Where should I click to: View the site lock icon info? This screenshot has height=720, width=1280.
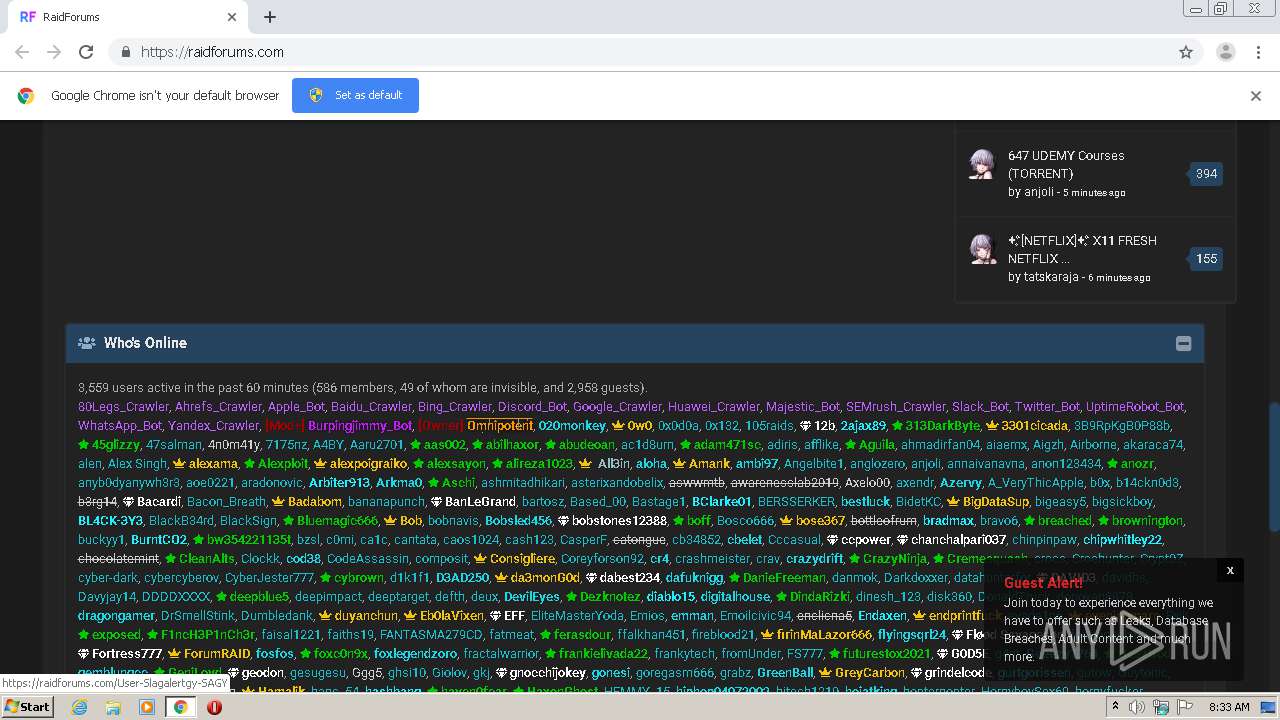pyautogui.click(x=125, y=52)
